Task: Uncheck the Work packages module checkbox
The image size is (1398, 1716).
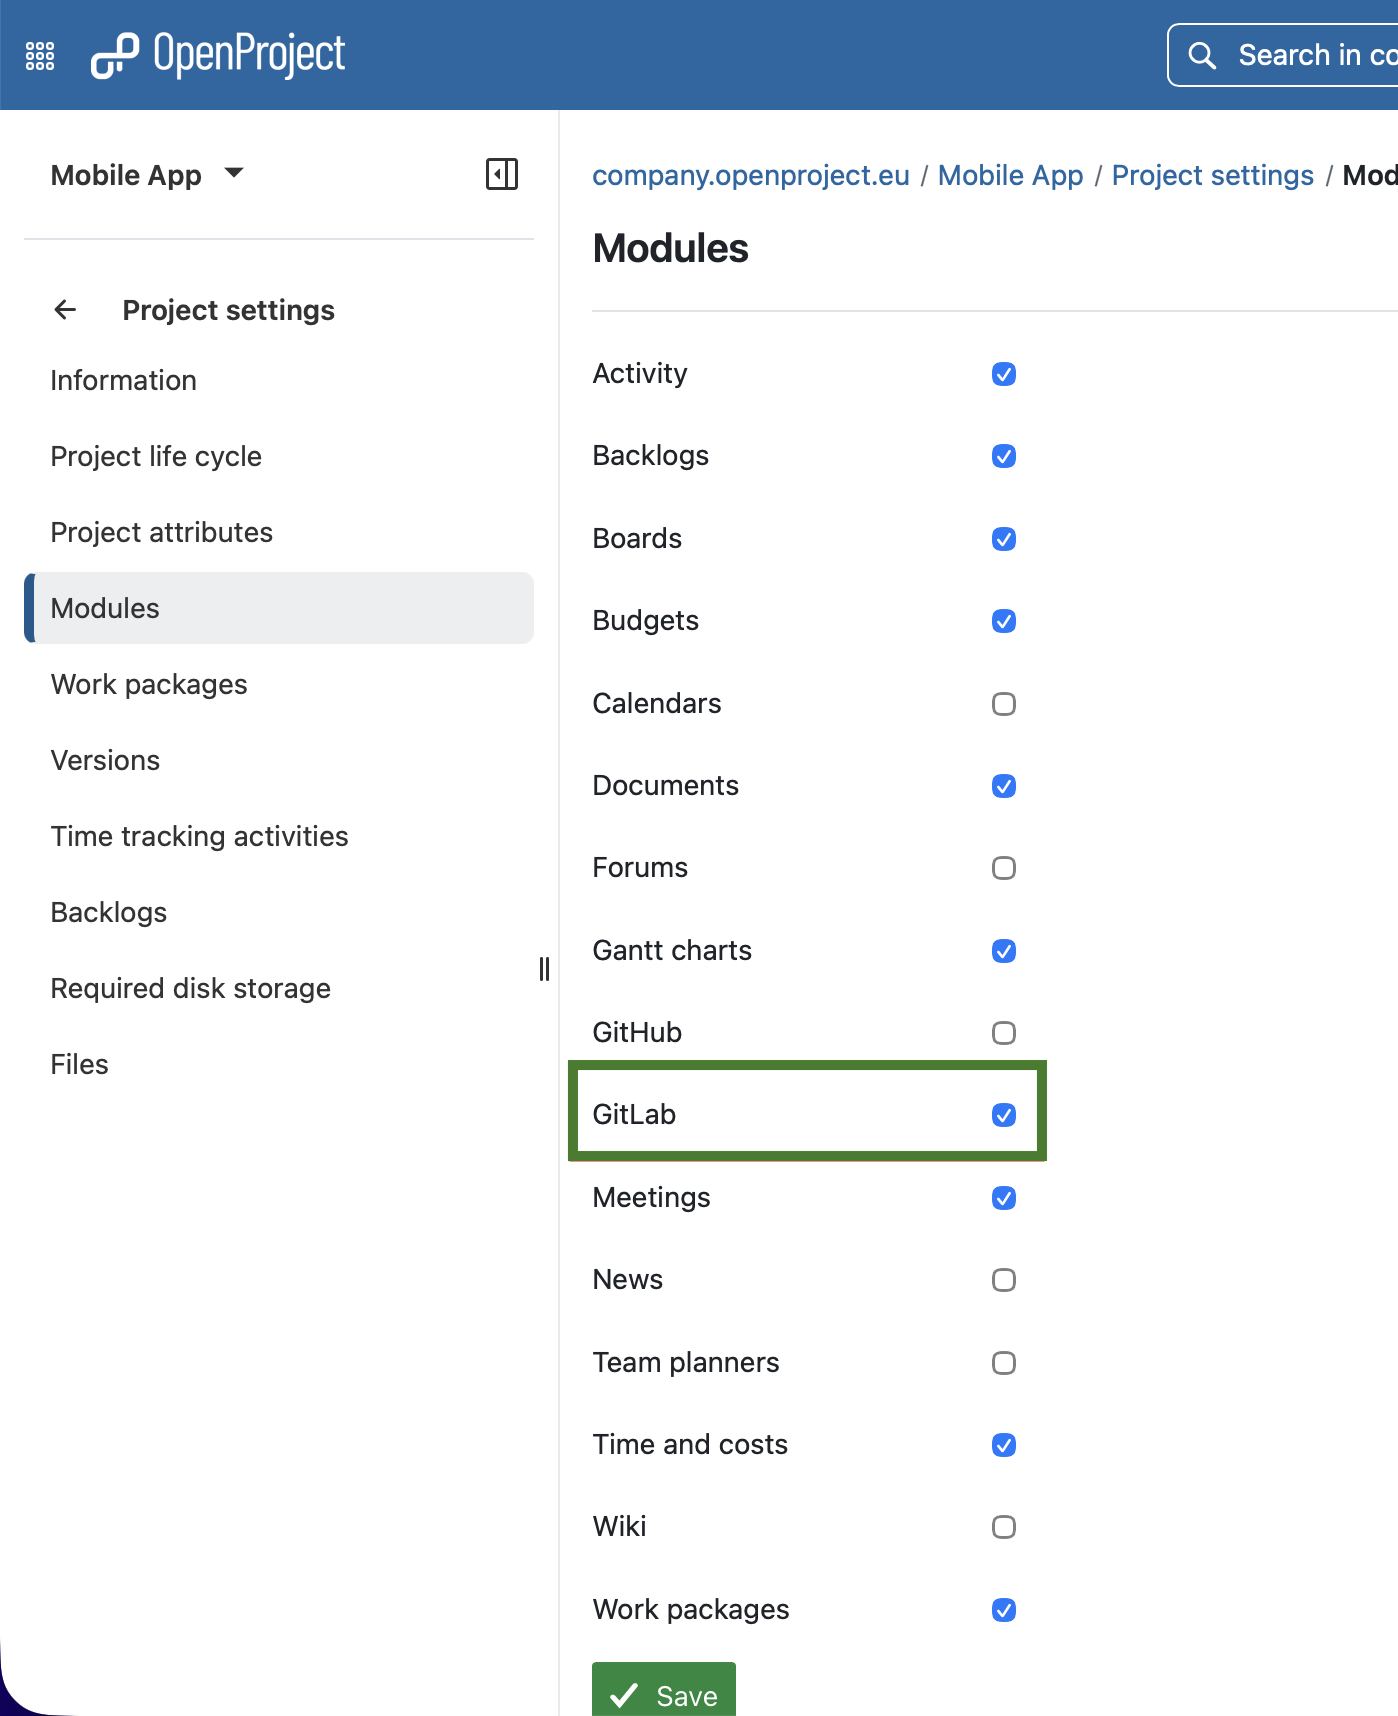Action: click(1004, 1610)
